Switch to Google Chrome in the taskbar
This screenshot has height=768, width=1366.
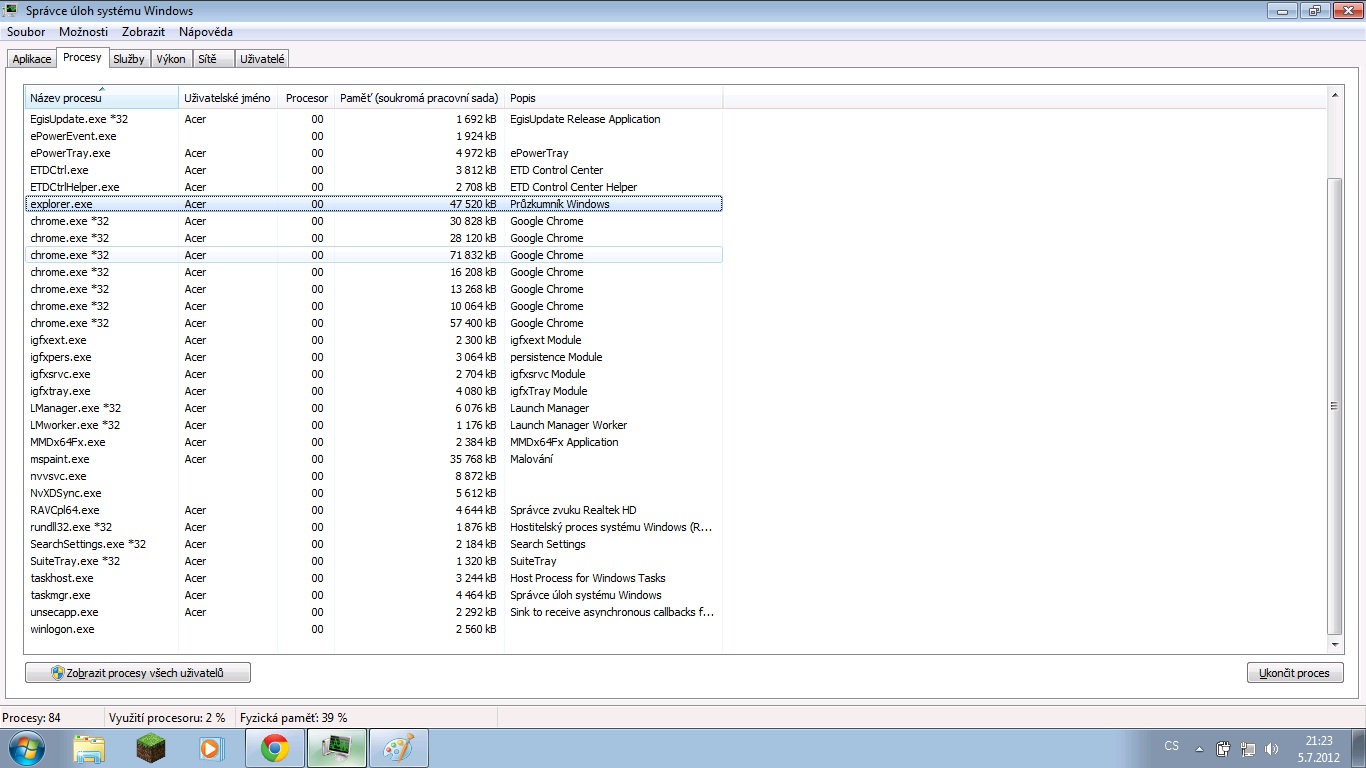(274, 748)
